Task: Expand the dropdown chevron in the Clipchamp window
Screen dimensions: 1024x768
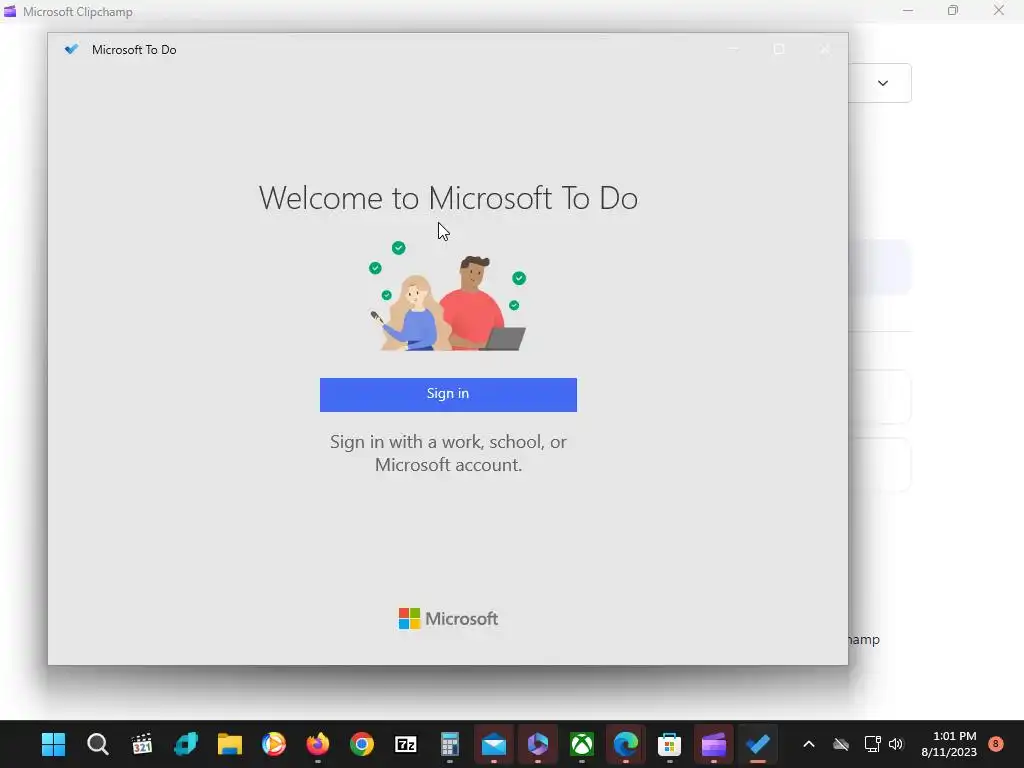Action: click(x=883, y=83)
